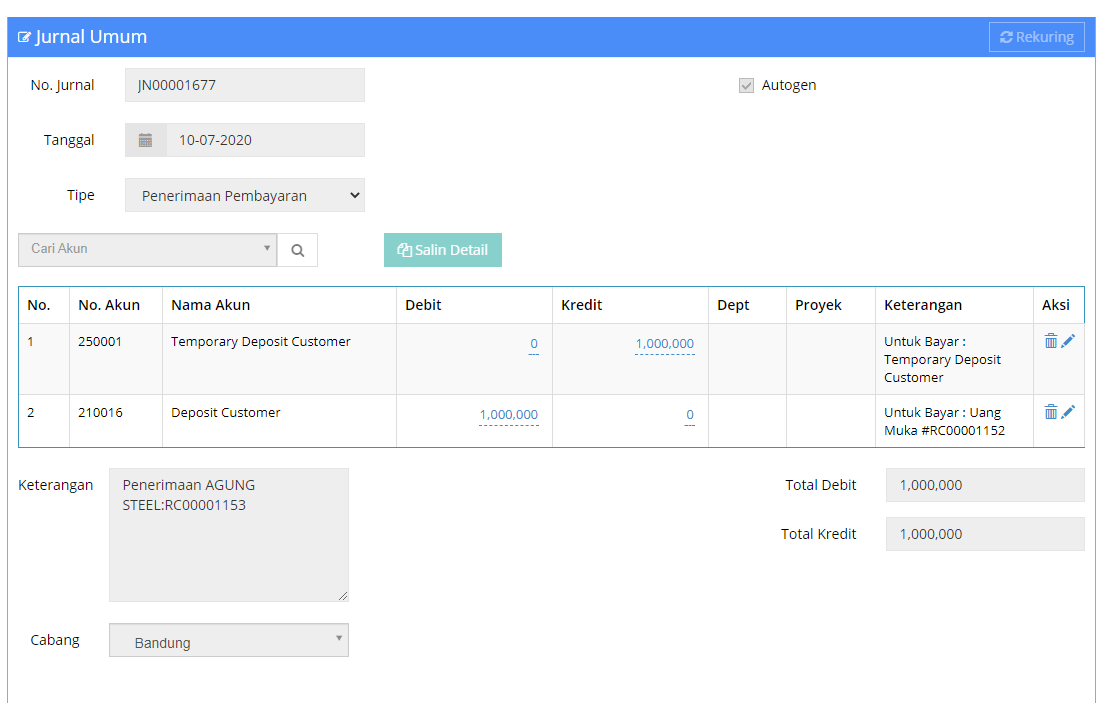Open the Tipe dropdown Penerimaan Pembayaran
Viewport: 1107px width, 703px height.
[245, 196]
